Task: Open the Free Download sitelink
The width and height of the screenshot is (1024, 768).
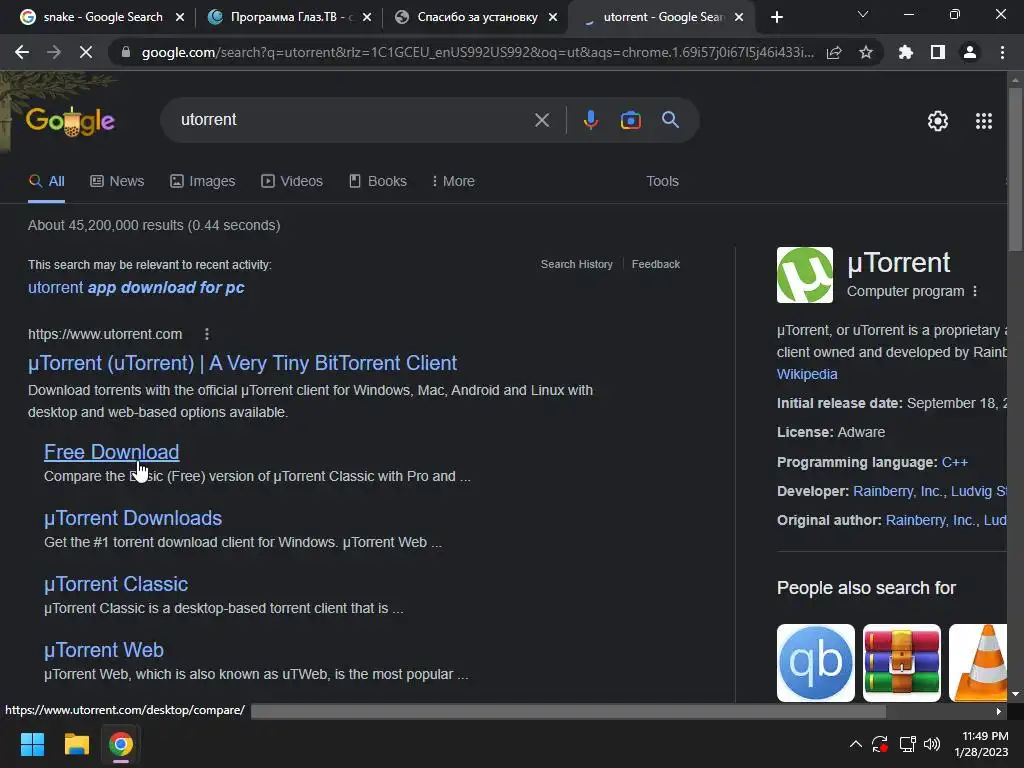Action: click(x=112, y=452)
